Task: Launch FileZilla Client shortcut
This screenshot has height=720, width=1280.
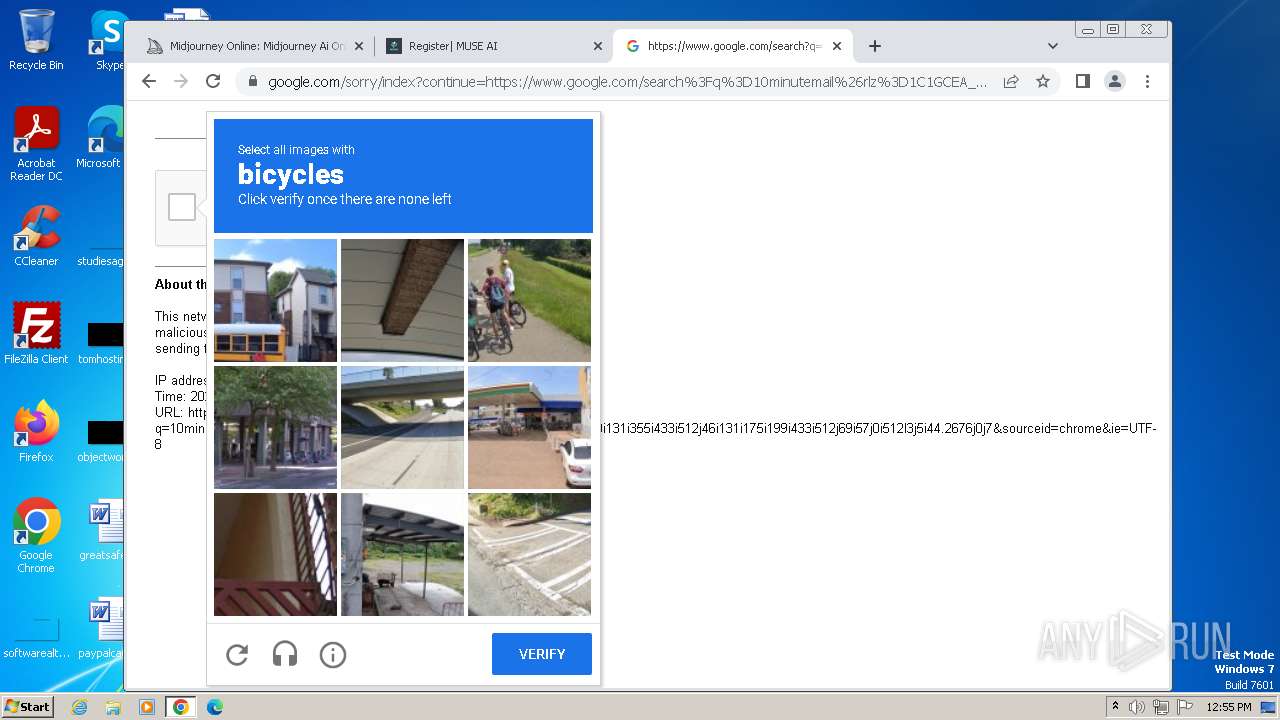Action: (x=36, y=334)
